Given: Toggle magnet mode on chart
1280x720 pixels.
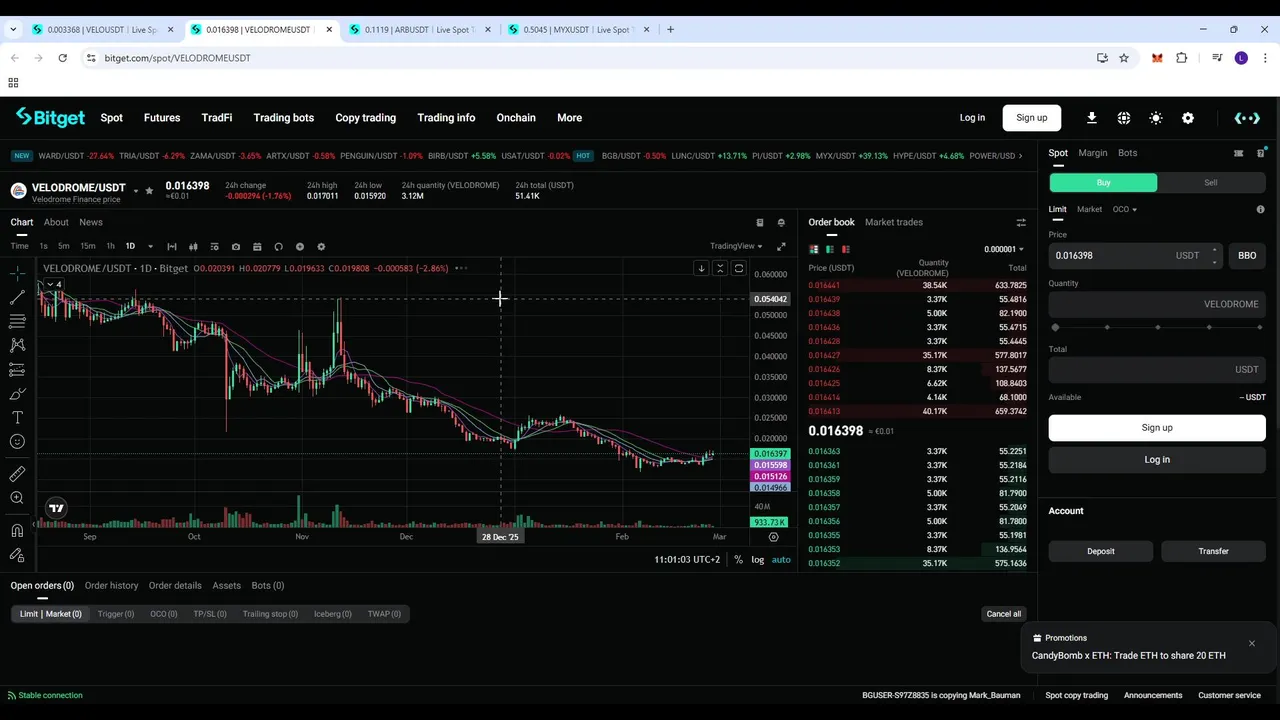Looking at the screenshot, I should (x=17, y=531).
